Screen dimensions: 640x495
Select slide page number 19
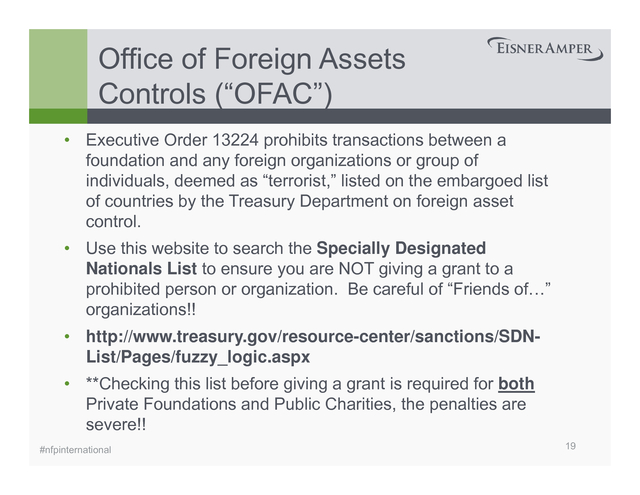click(570, 445)
